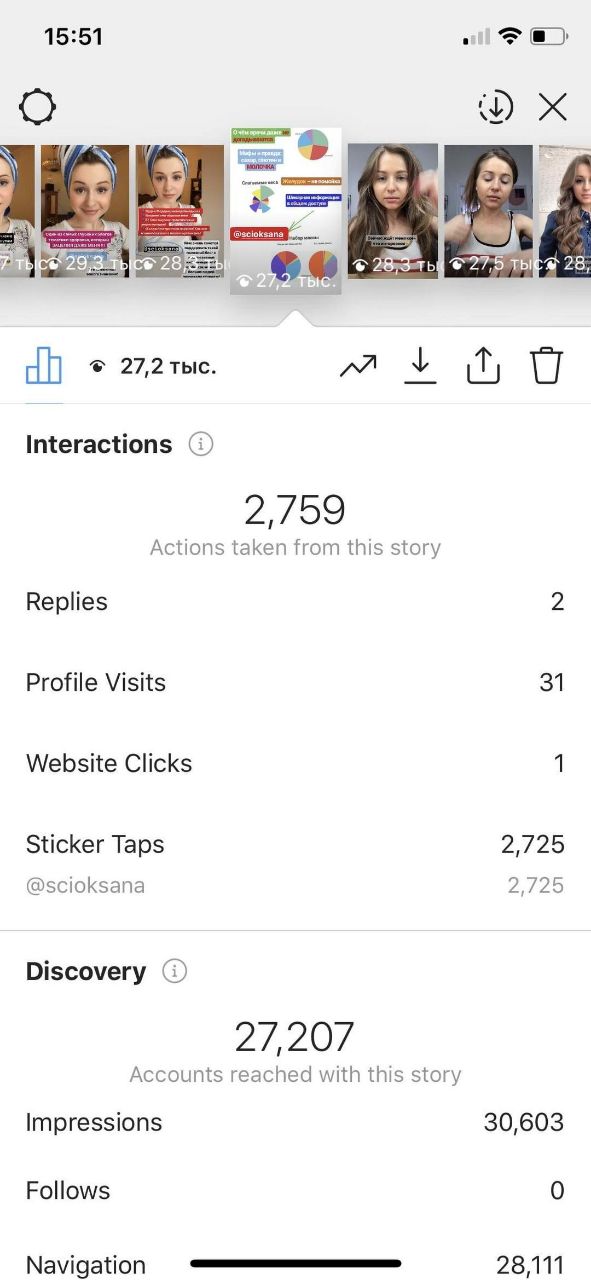Select the bar chart insights tab

click(44, 366)
